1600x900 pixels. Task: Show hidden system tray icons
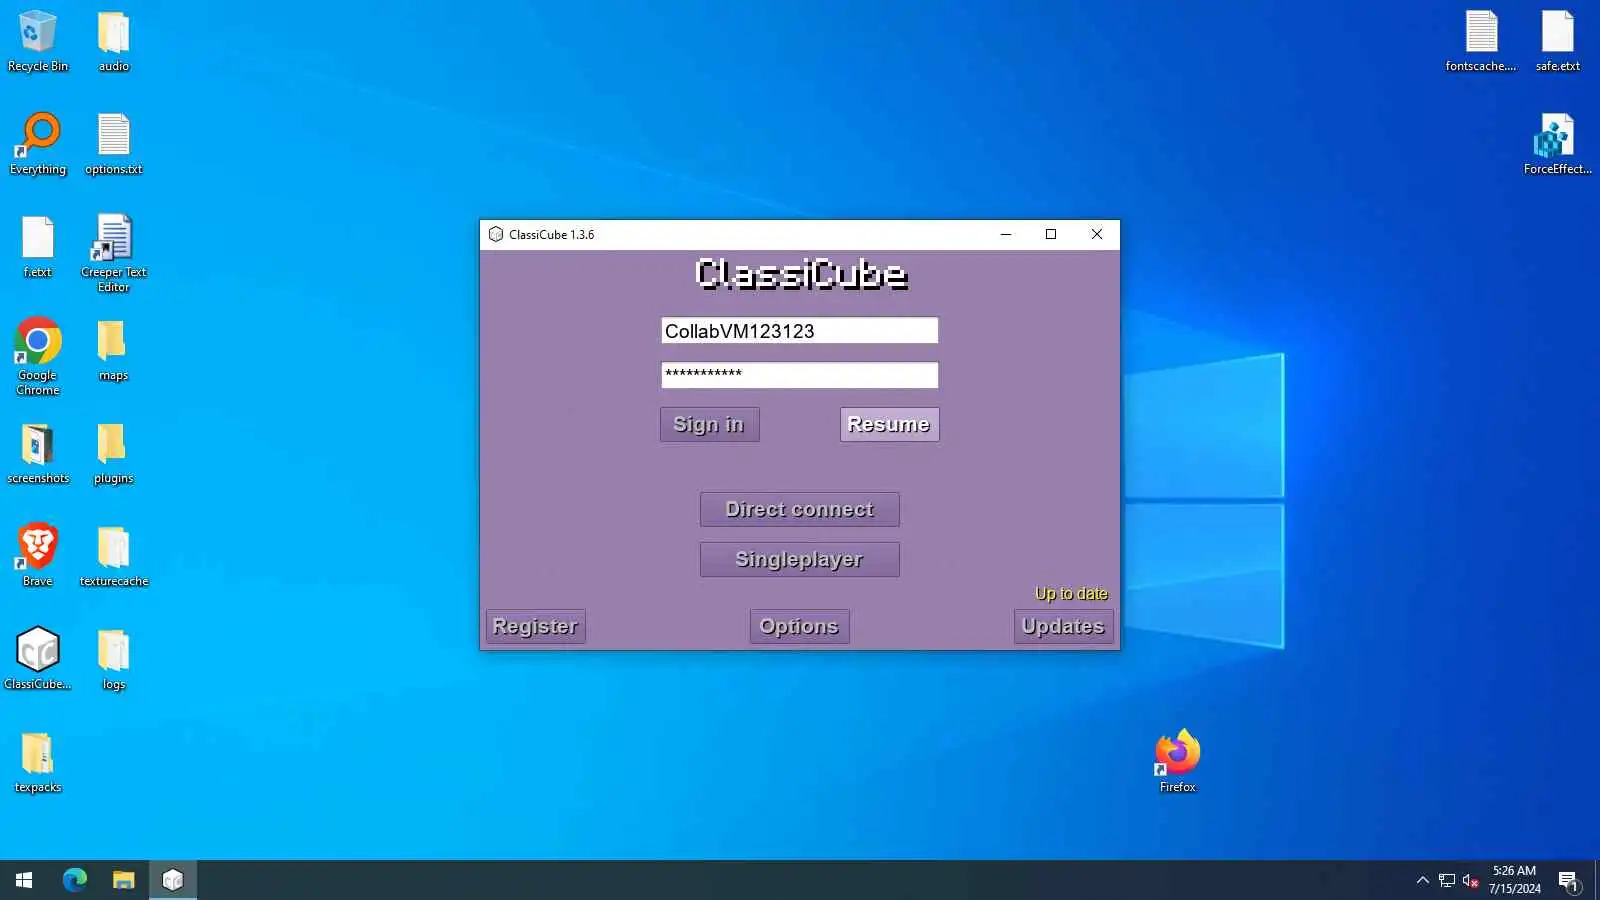pos(1422,880)
